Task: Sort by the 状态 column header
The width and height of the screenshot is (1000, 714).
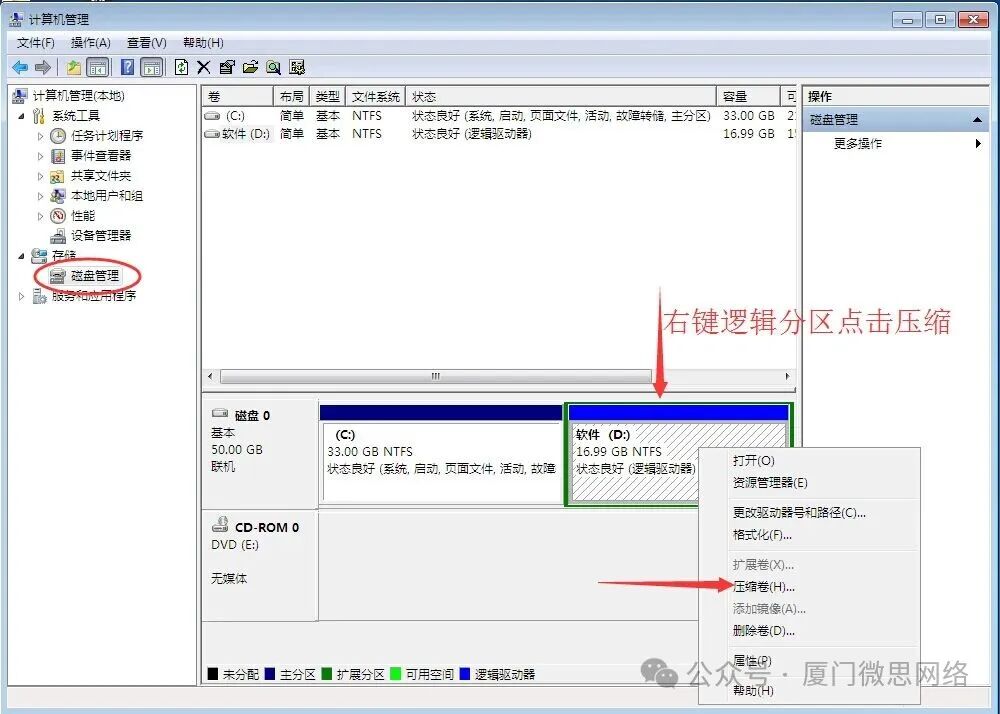Action: coord(561,96)
